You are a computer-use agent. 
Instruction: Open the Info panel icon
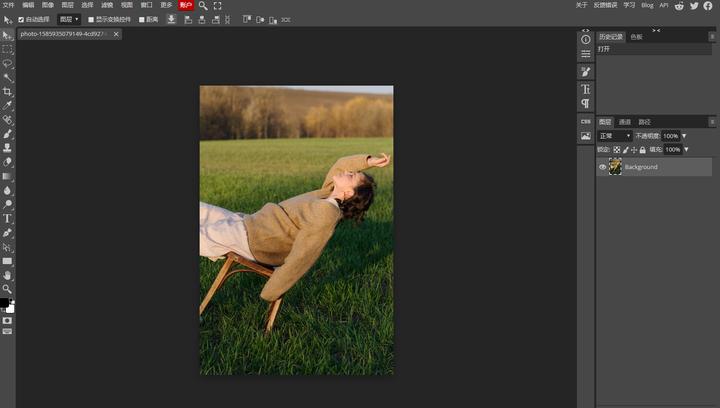585,37
